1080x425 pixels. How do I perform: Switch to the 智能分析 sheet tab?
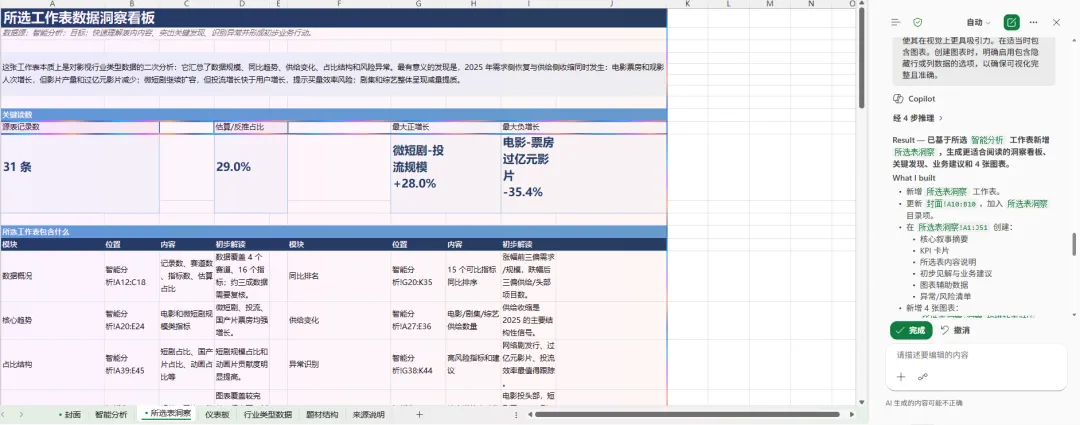click(x=111, y=415)
